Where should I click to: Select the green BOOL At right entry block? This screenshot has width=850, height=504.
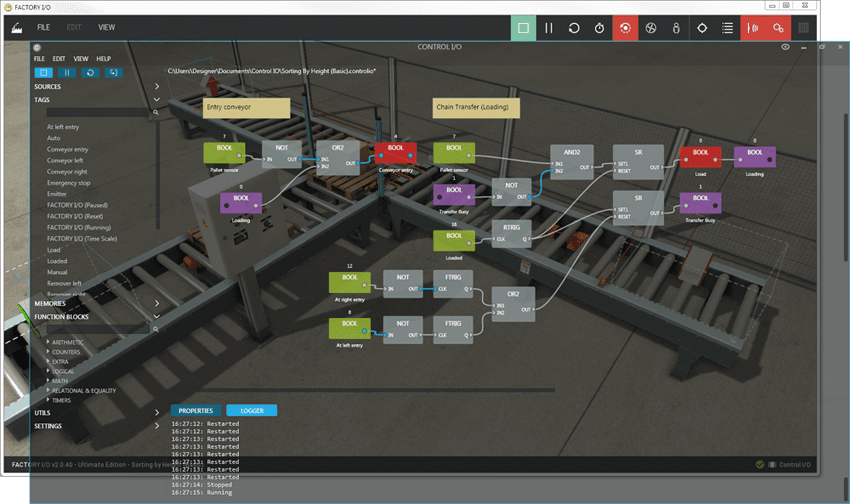click(x=350, y=282)
